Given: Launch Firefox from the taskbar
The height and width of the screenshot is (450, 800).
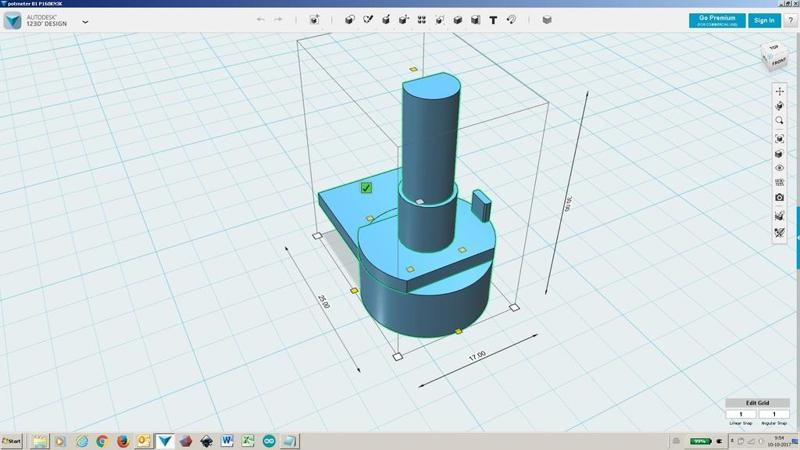Looking at the screenshot, I should [122, 441].
